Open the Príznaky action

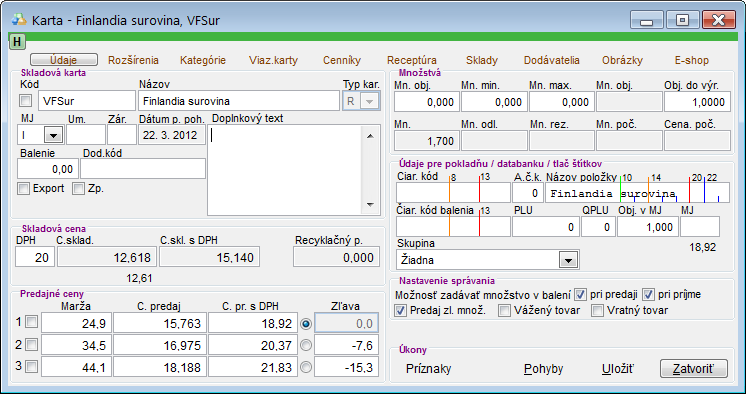click(x=428, y=369)
